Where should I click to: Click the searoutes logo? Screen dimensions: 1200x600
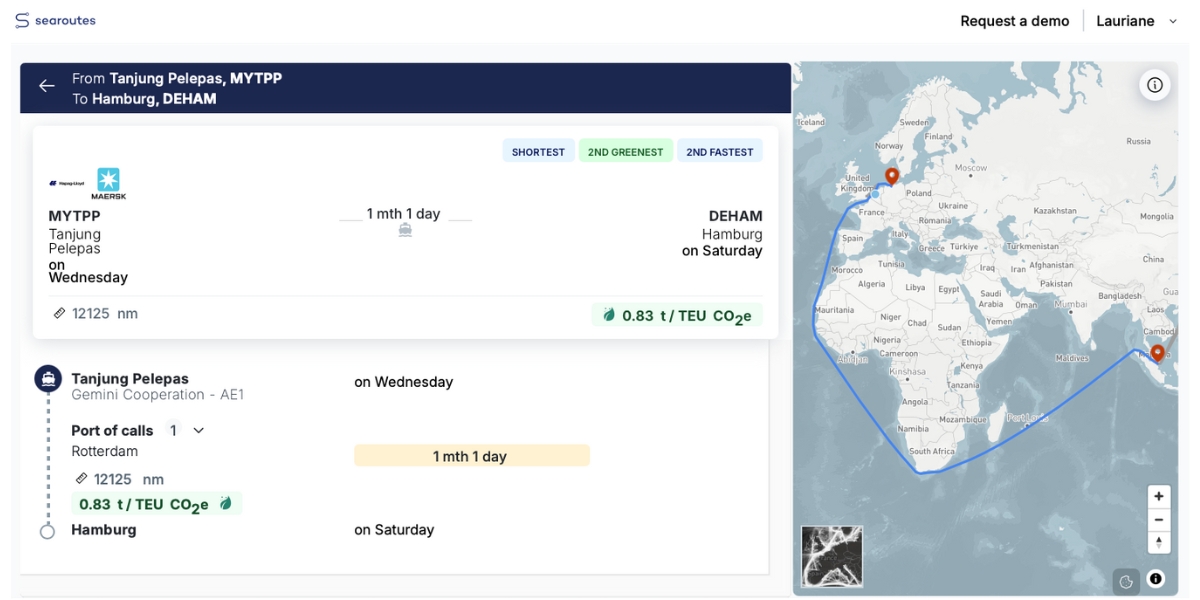[56, 20]
